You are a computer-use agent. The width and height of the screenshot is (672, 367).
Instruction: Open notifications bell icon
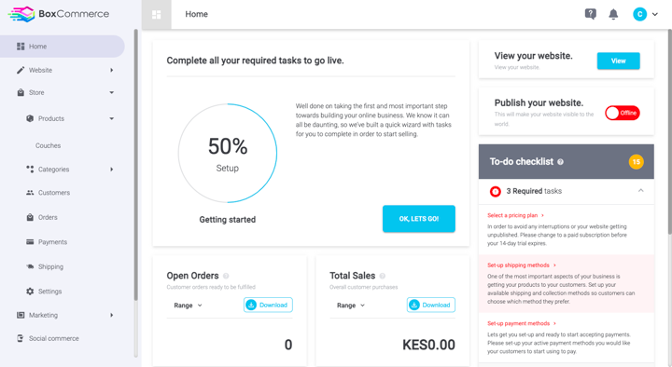click(613, 14)
